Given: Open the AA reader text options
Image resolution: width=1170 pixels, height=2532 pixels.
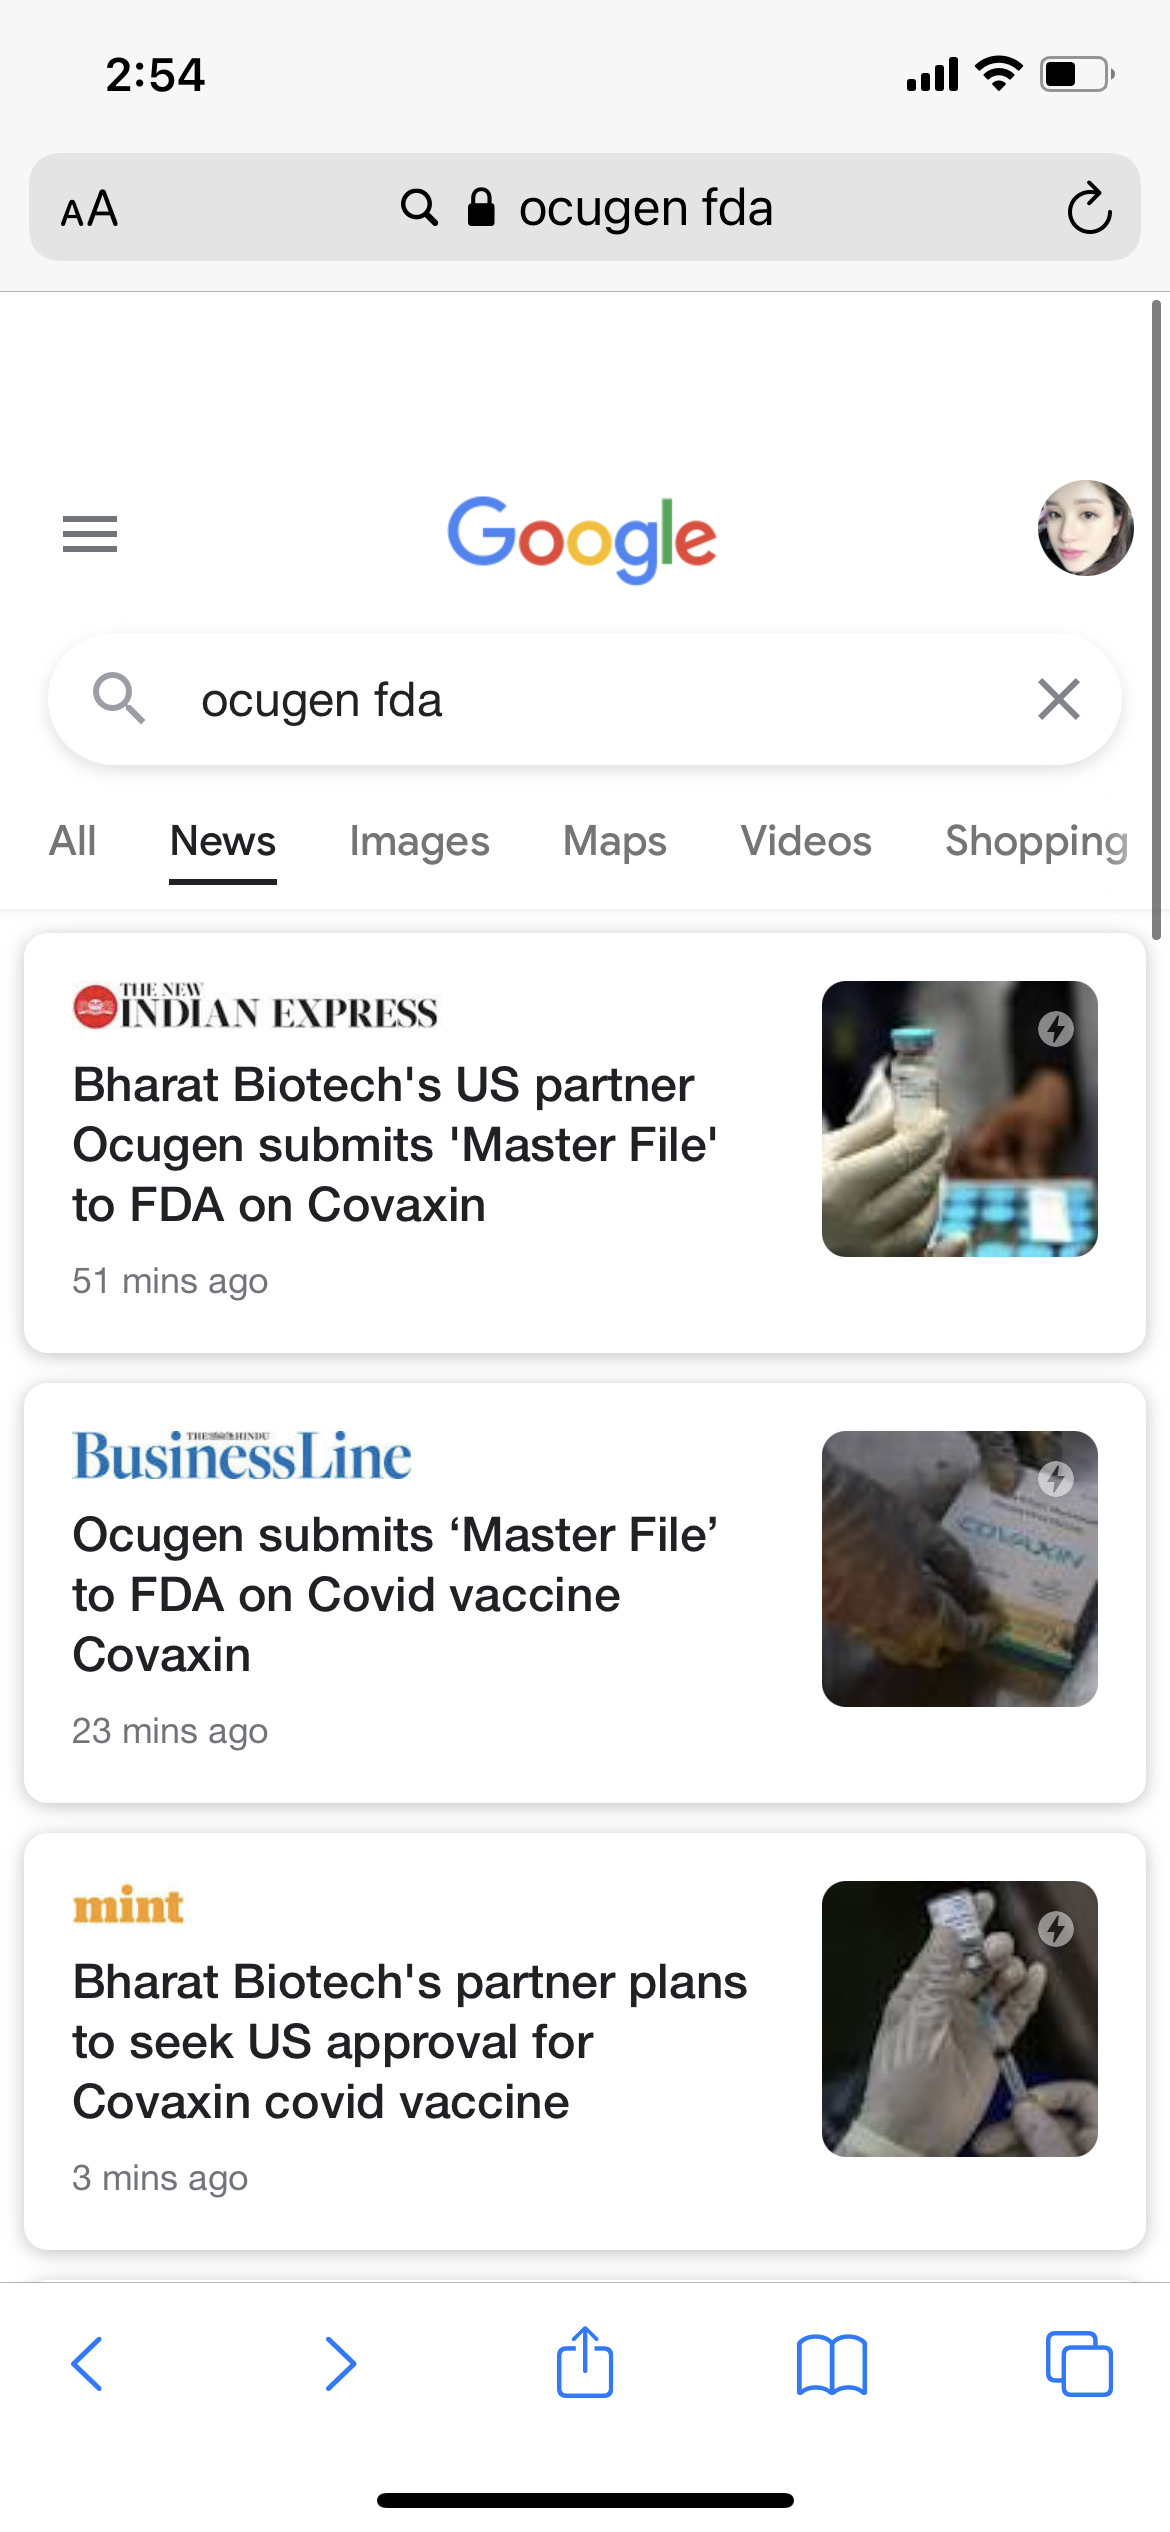Looking at the screenshot, I should click(x=90, y=209).
